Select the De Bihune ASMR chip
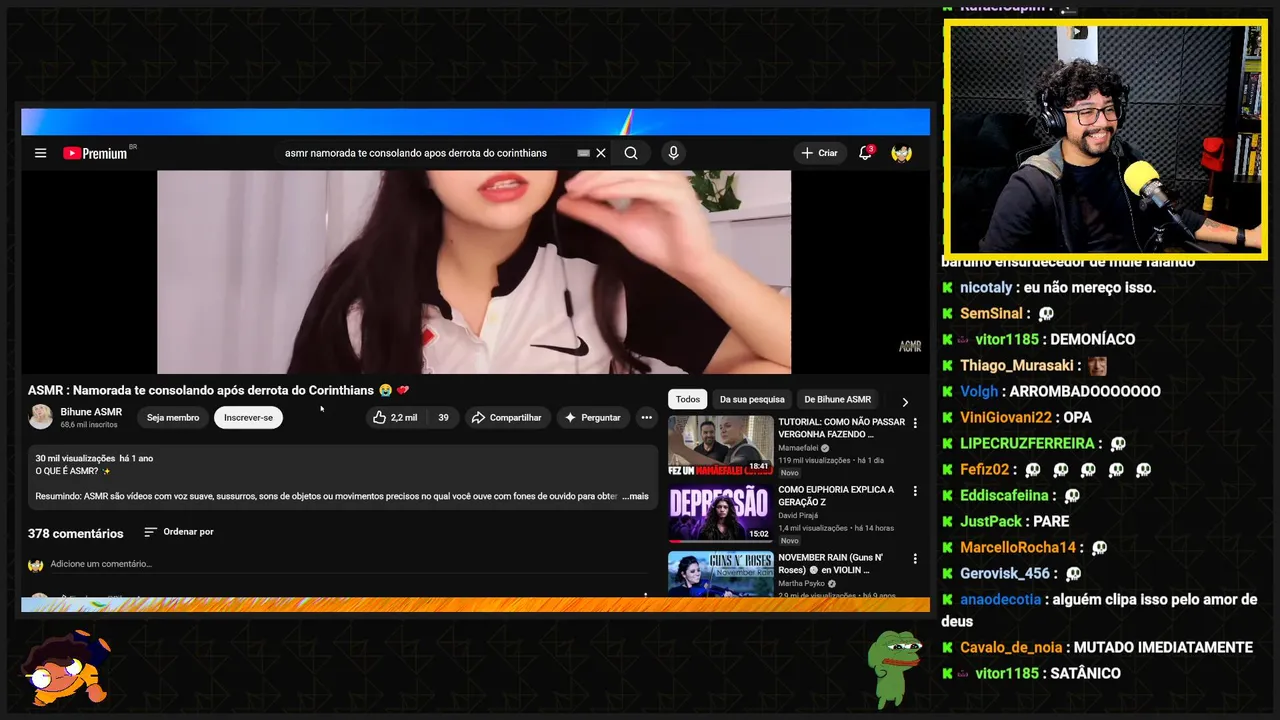The image size is (1280, 720). pyautogui.click(x=838, y=399)
